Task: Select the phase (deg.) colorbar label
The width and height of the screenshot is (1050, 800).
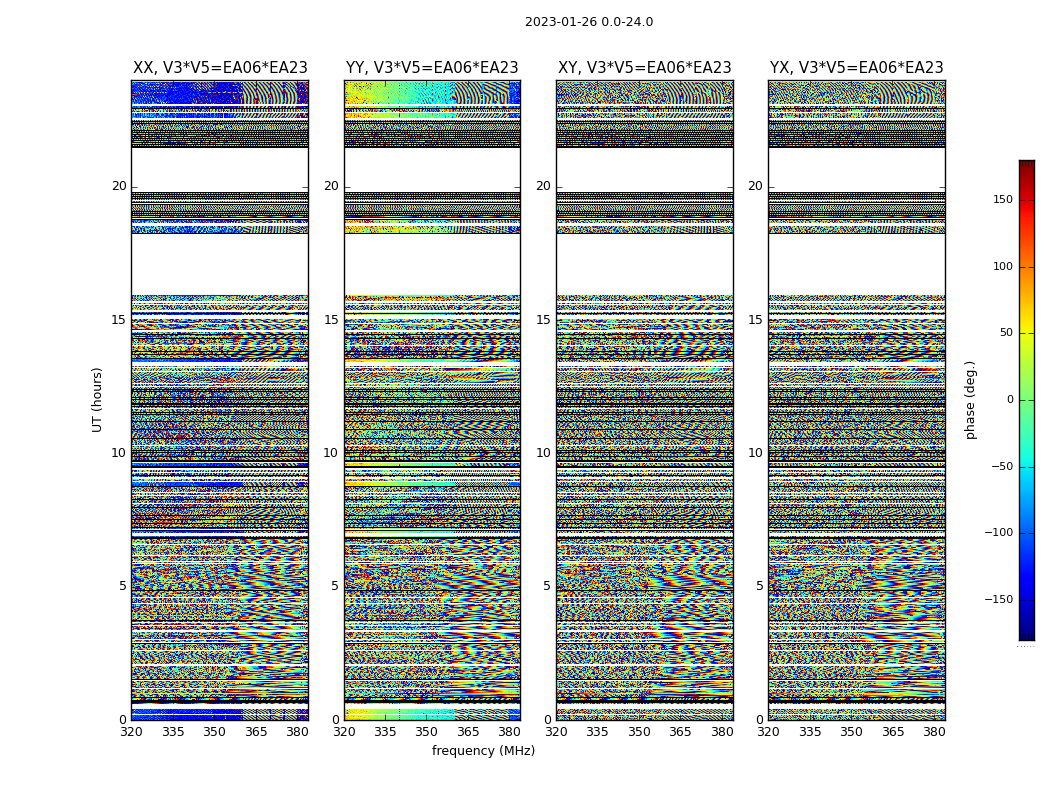Action: tap(970, 400)
